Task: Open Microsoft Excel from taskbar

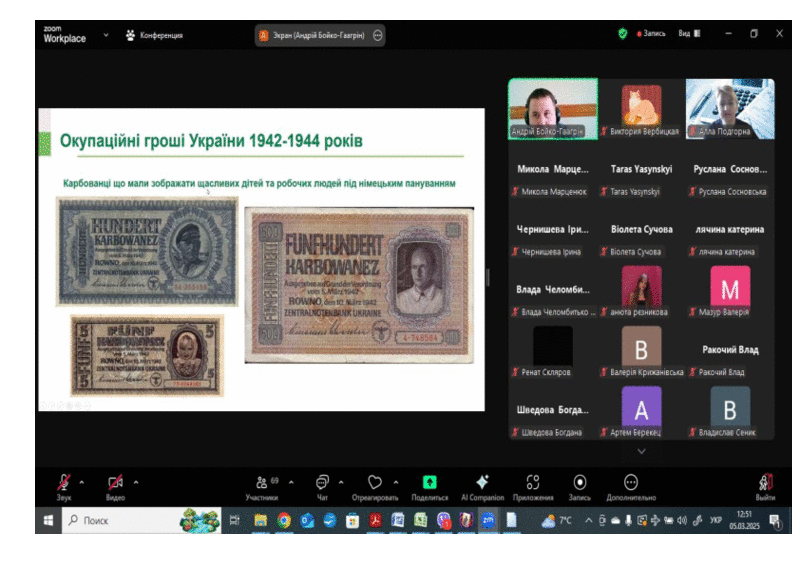Action: point(420,520)
